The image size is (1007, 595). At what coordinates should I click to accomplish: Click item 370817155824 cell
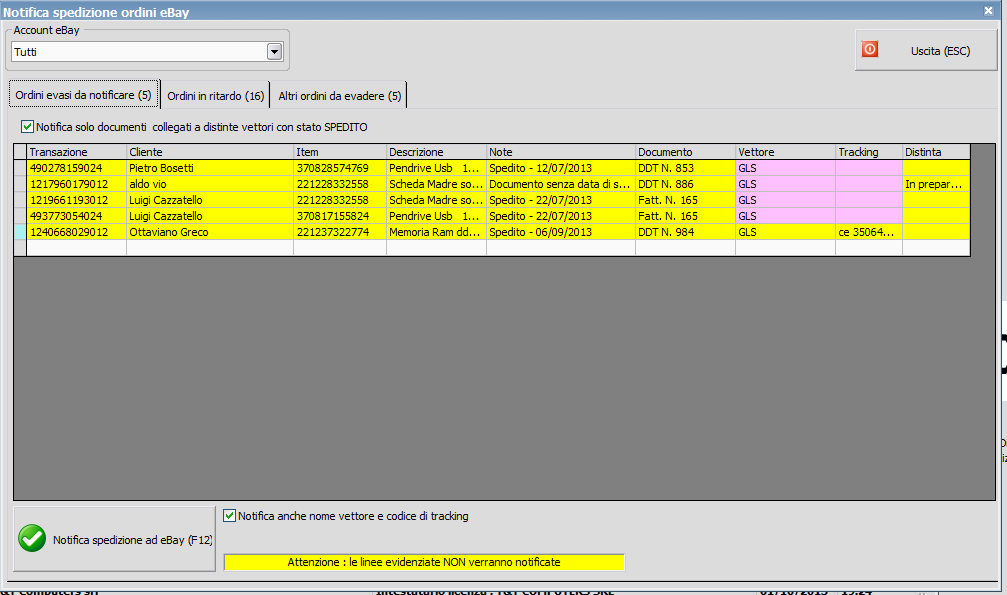(x=340, y=216)
